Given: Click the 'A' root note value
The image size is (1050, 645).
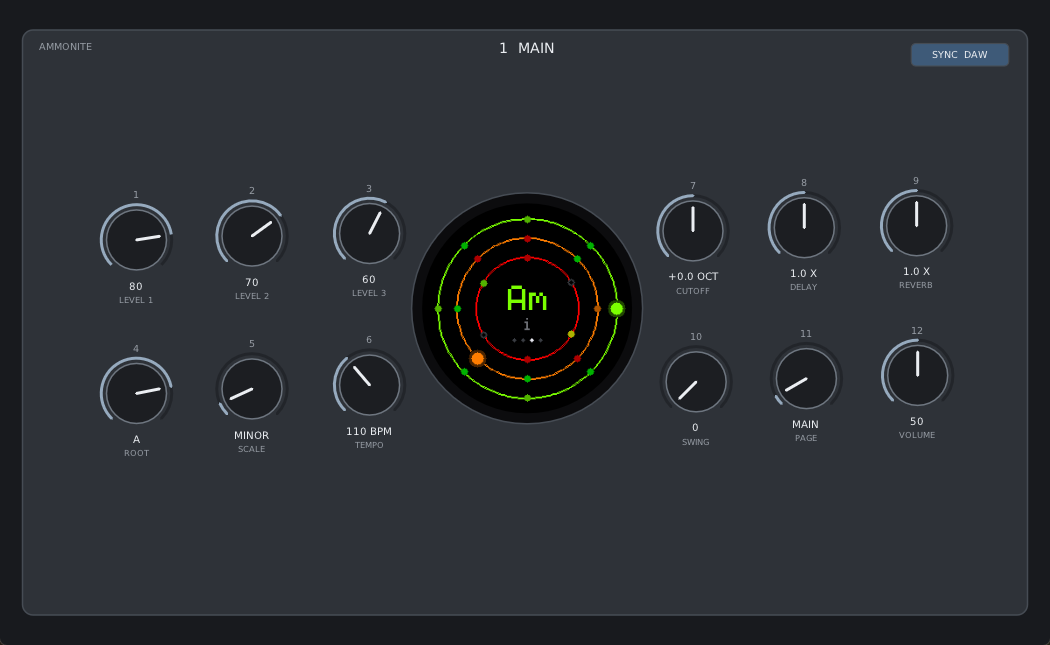Looking at the screenshot, I should [x=137, y=439].
